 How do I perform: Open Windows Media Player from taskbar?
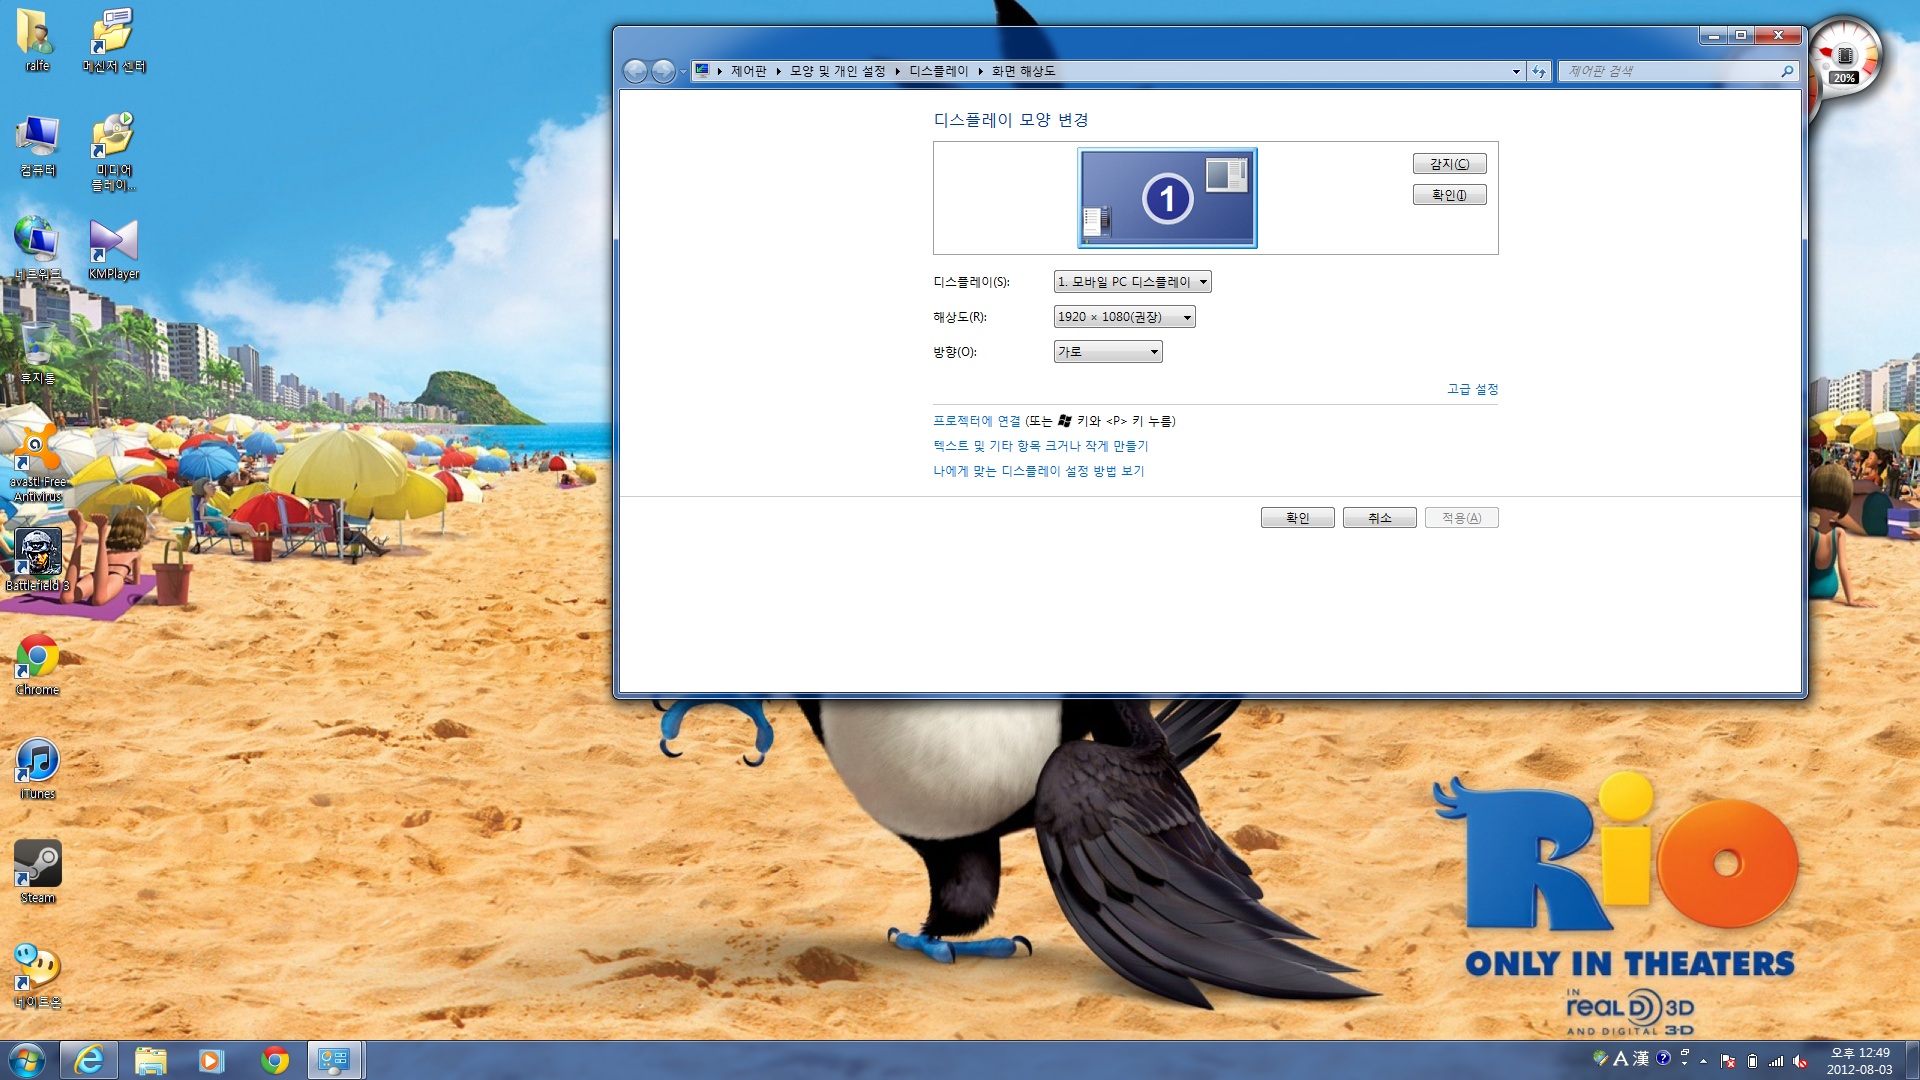pyautogui.click(x=211, y=1060)
